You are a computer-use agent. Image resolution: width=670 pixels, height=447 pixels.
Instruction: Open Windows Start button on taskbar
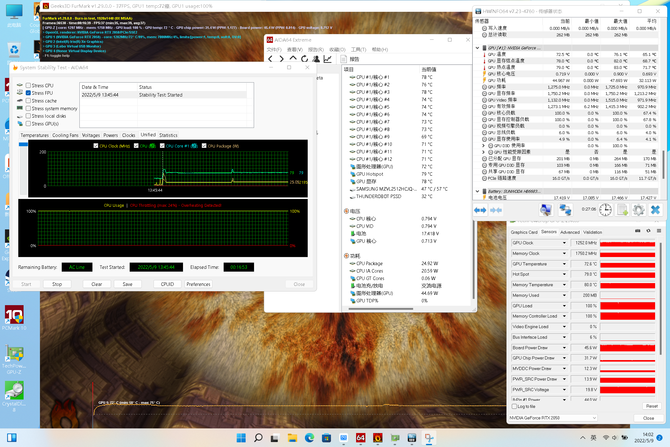(241, 438)
